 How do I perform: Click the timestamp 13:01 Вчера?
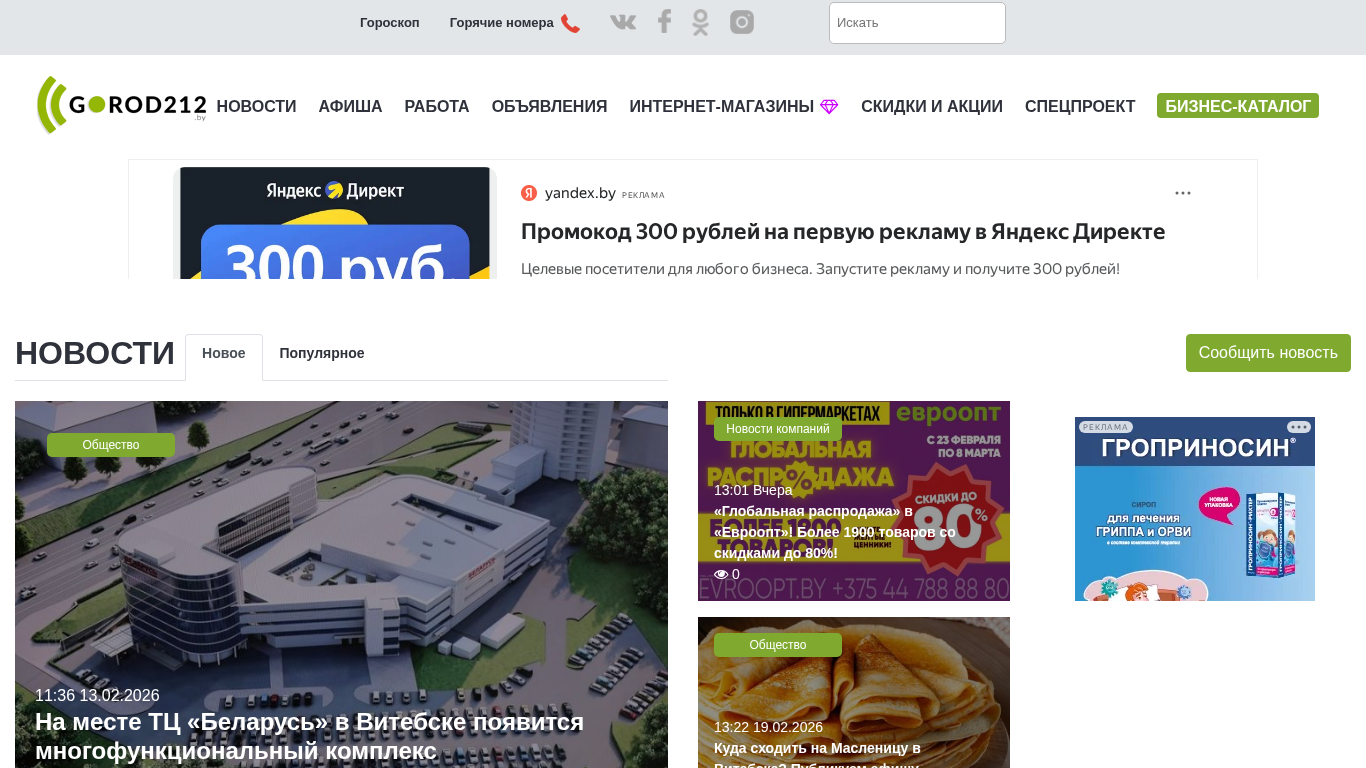point(753,490)
